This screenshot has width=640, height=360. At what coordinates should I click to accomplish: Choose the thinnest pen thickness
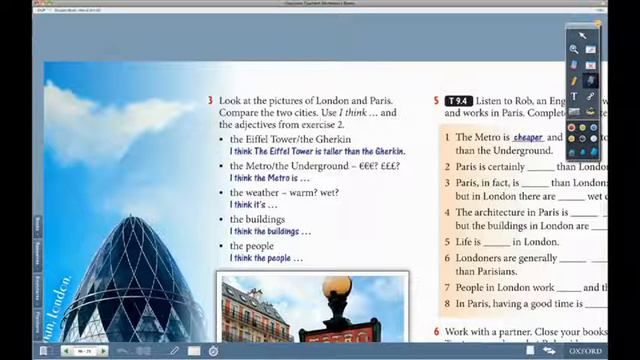click(x=572, y=152)
